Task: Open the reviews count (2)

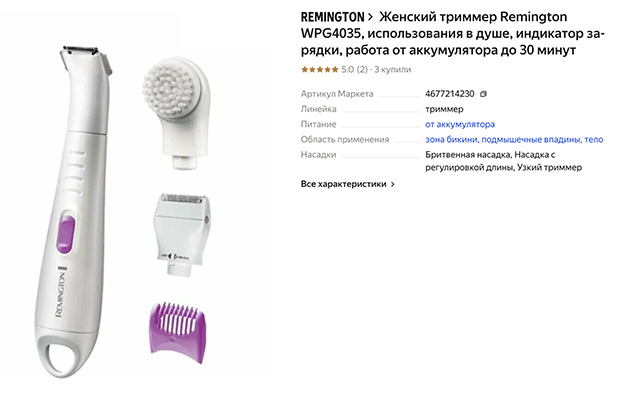Action: tap(362, 69)
